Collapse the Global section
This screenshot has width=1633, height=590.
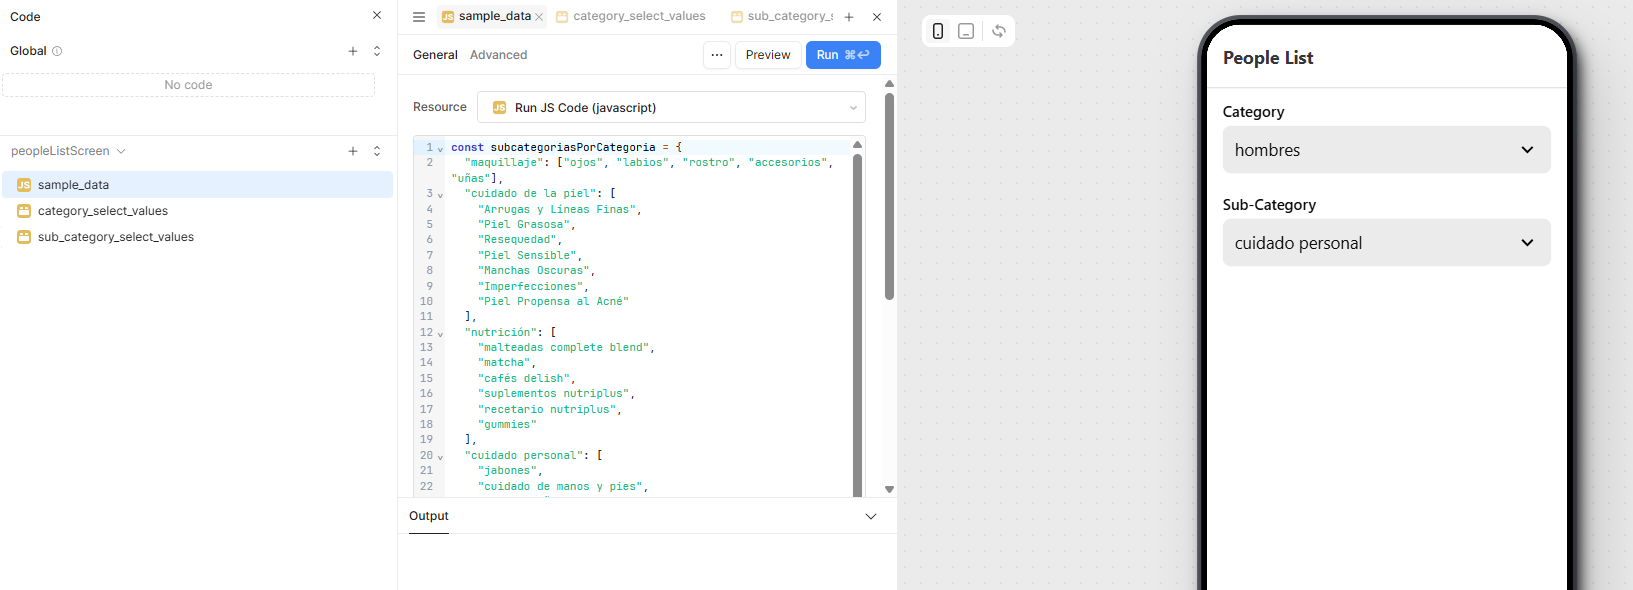click(x=377, y=51)
